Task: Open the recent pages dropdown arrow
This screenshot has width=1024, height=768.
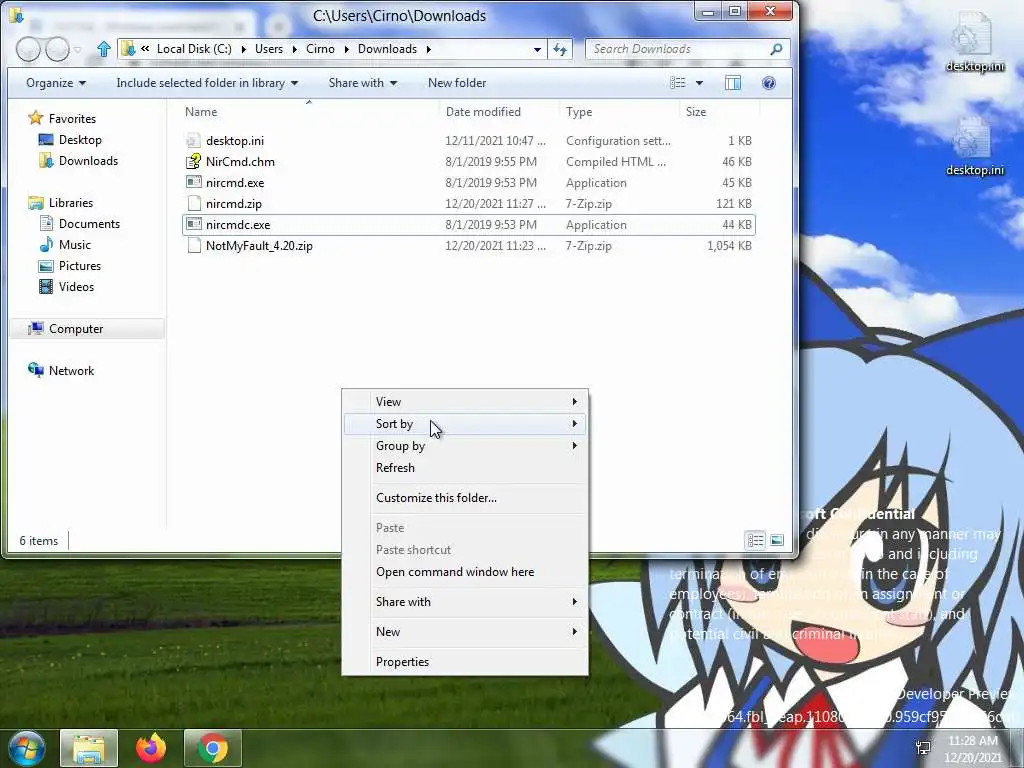Action: pos(78,50)
